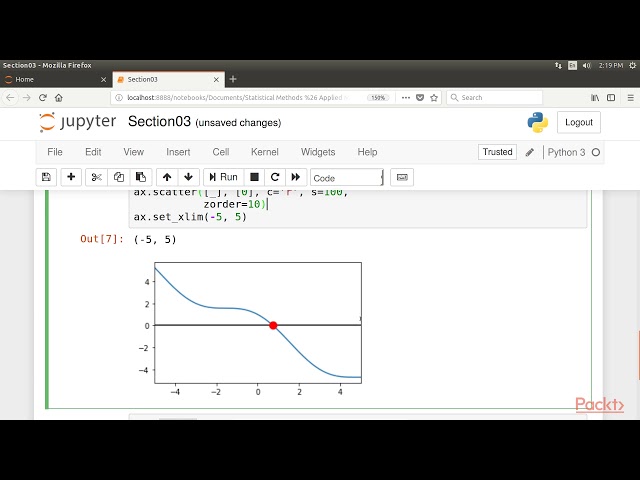Open the Firefox library icon

(x=595, y=98)
